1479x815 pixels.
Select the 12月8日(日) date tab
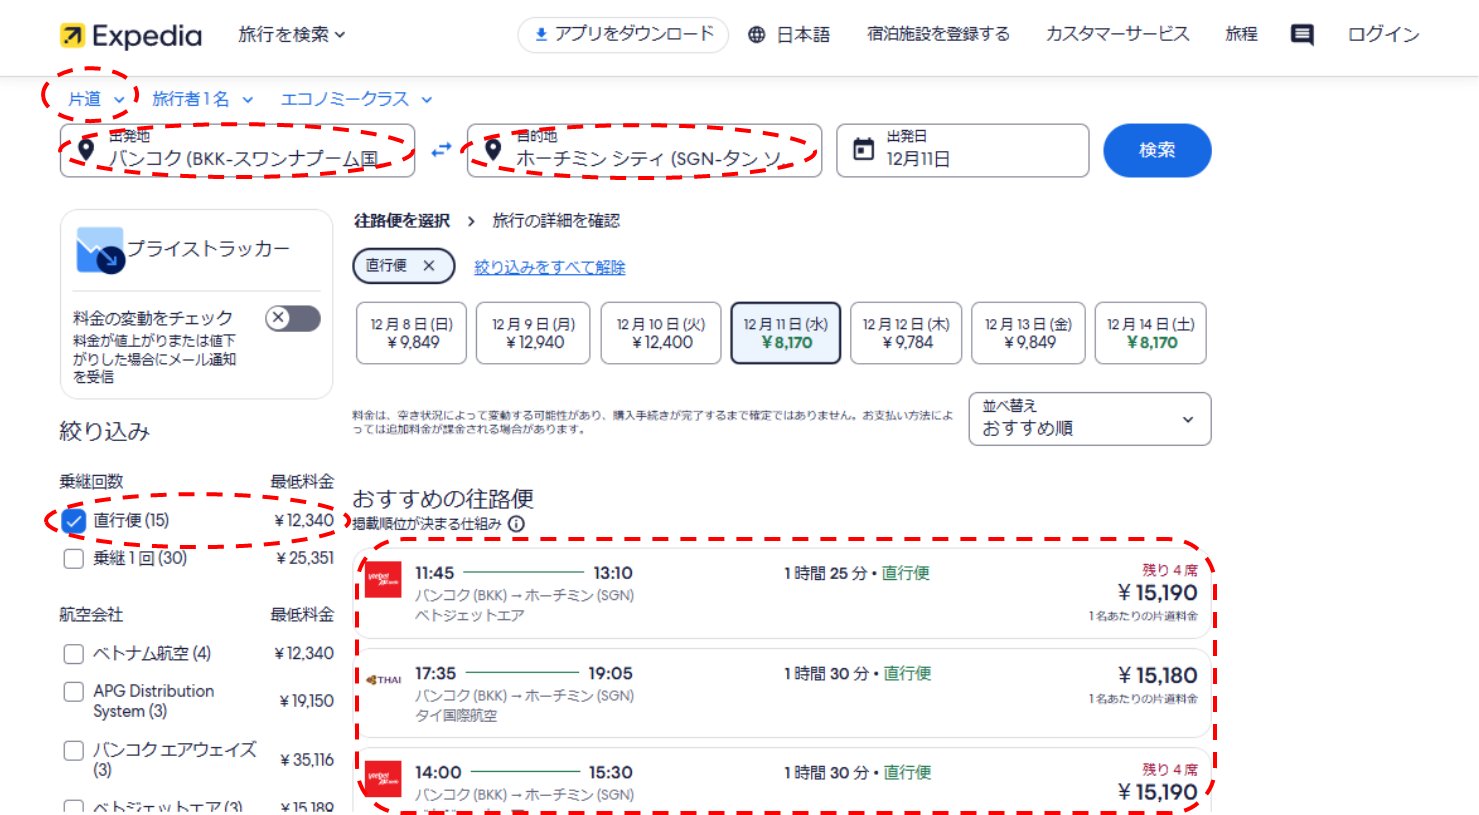(411, 333)
